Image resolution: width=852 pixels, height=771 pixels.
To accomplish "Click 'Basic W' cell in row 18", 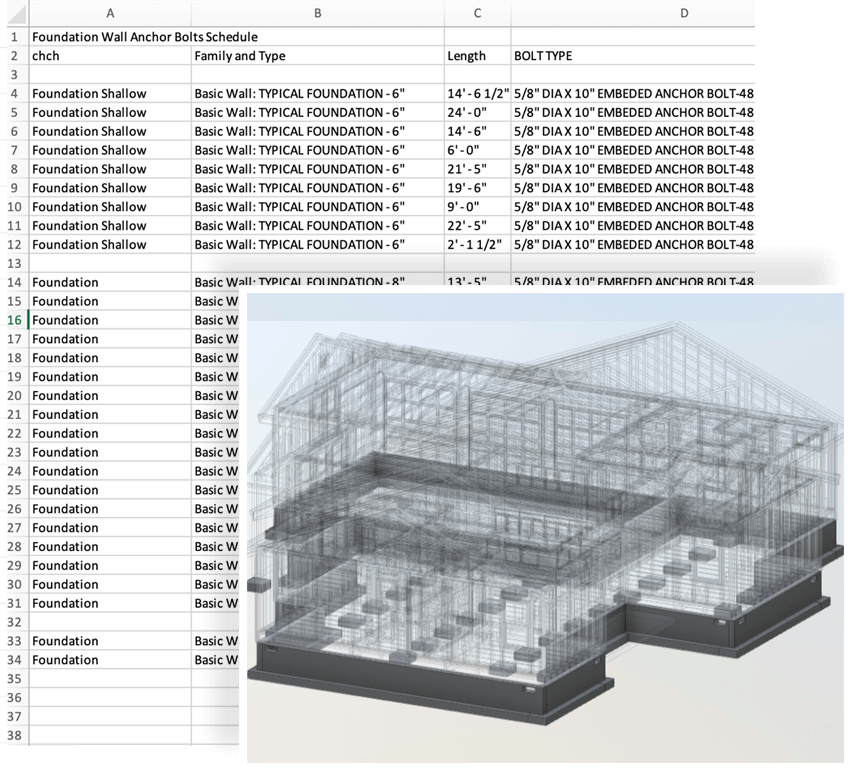I will click(216, 358).
